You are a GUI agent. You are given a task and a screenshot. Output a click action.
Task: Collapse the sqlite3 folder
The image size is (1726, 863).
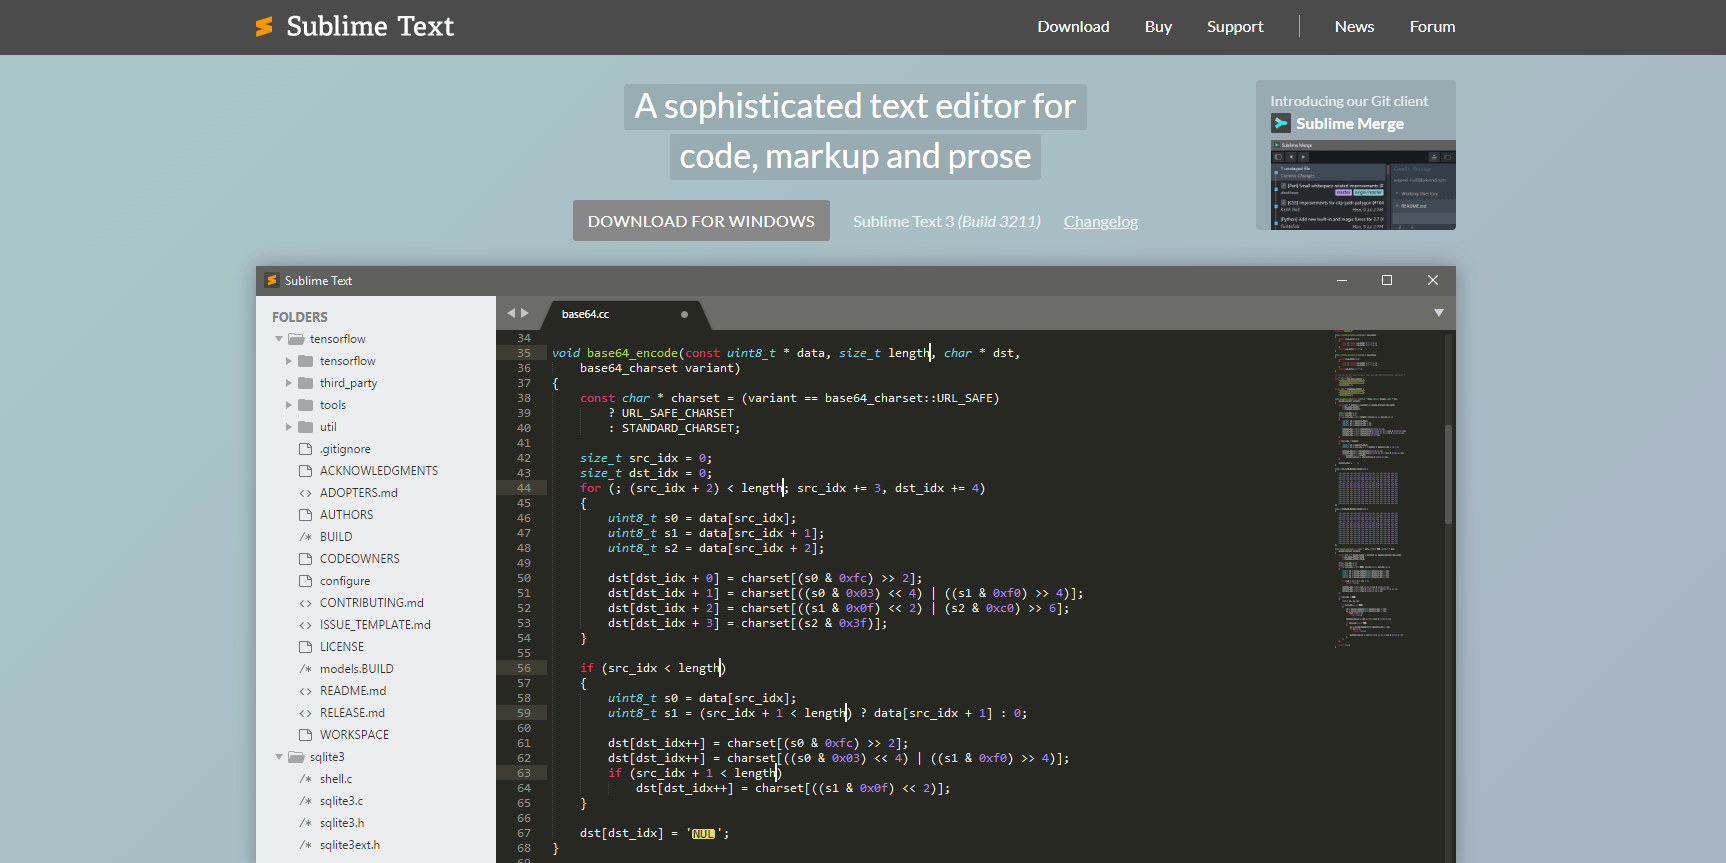pyautogui.click(x=279, y=757)
